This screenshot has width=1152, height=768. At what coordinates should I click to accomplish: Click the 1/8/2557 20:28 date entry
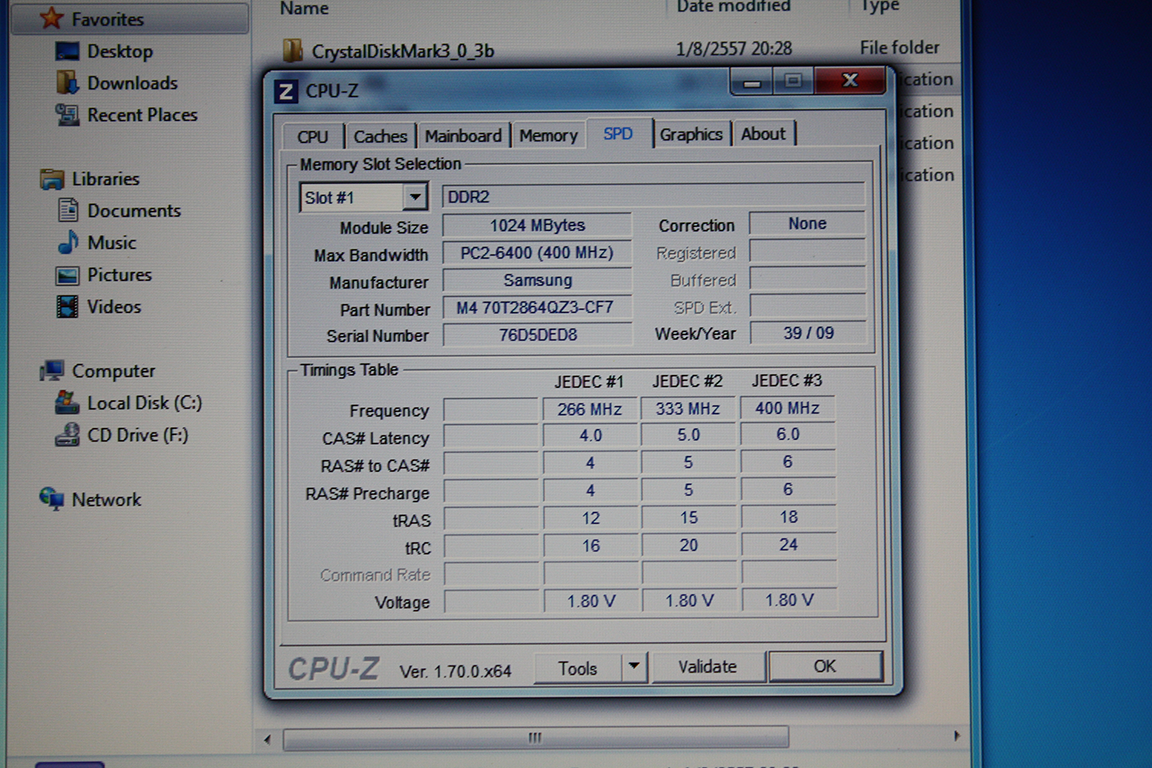(733, 49)
